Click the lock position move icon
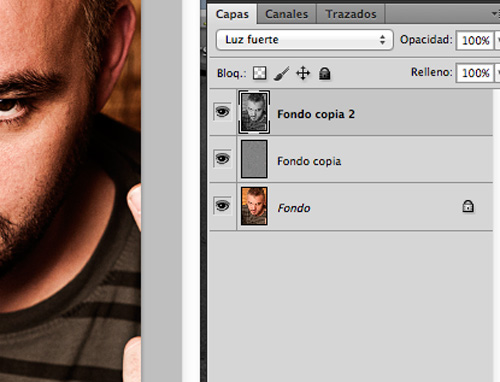500x382 pixels. click(303, 73)
